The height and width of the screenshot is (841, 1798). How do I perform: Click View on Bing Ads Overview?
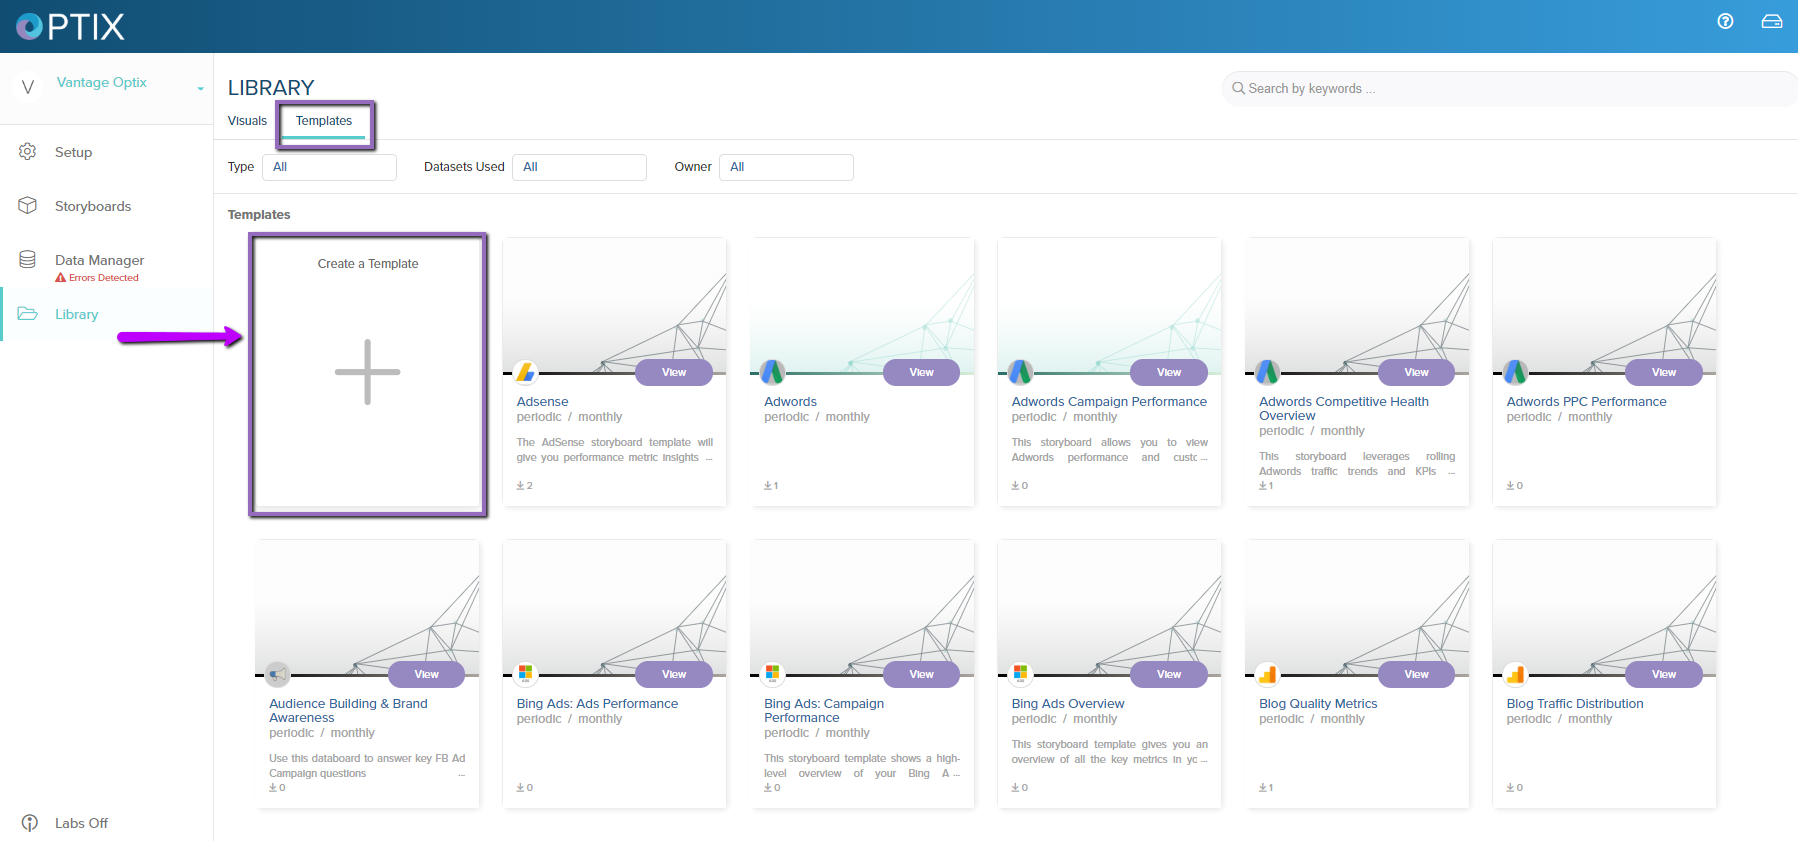1168,674
